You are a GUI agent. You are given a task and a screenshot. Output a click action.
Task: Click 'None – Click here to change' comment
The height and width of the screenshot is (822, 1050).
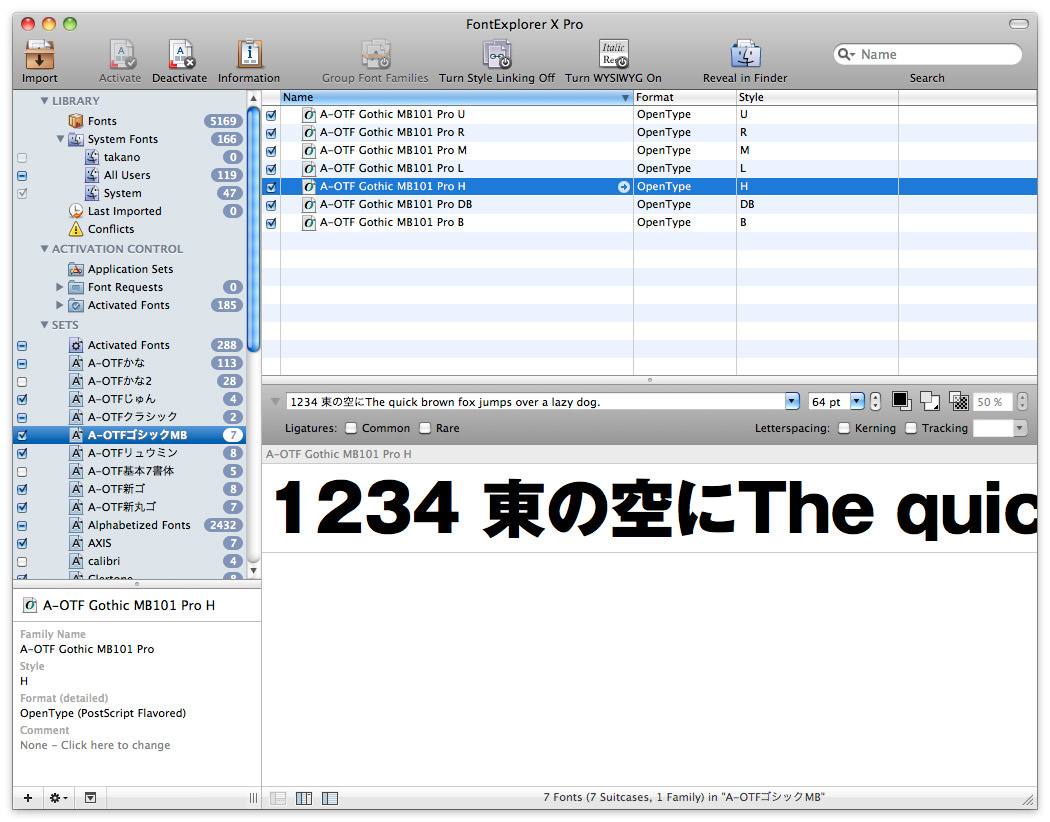tap(95, 745)
